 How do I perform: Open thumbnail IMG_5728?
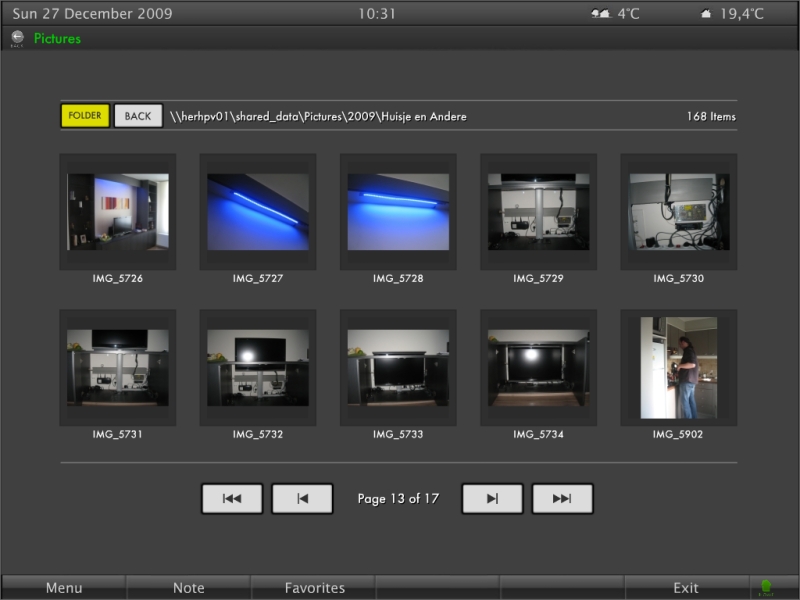(x=398, y=212)
